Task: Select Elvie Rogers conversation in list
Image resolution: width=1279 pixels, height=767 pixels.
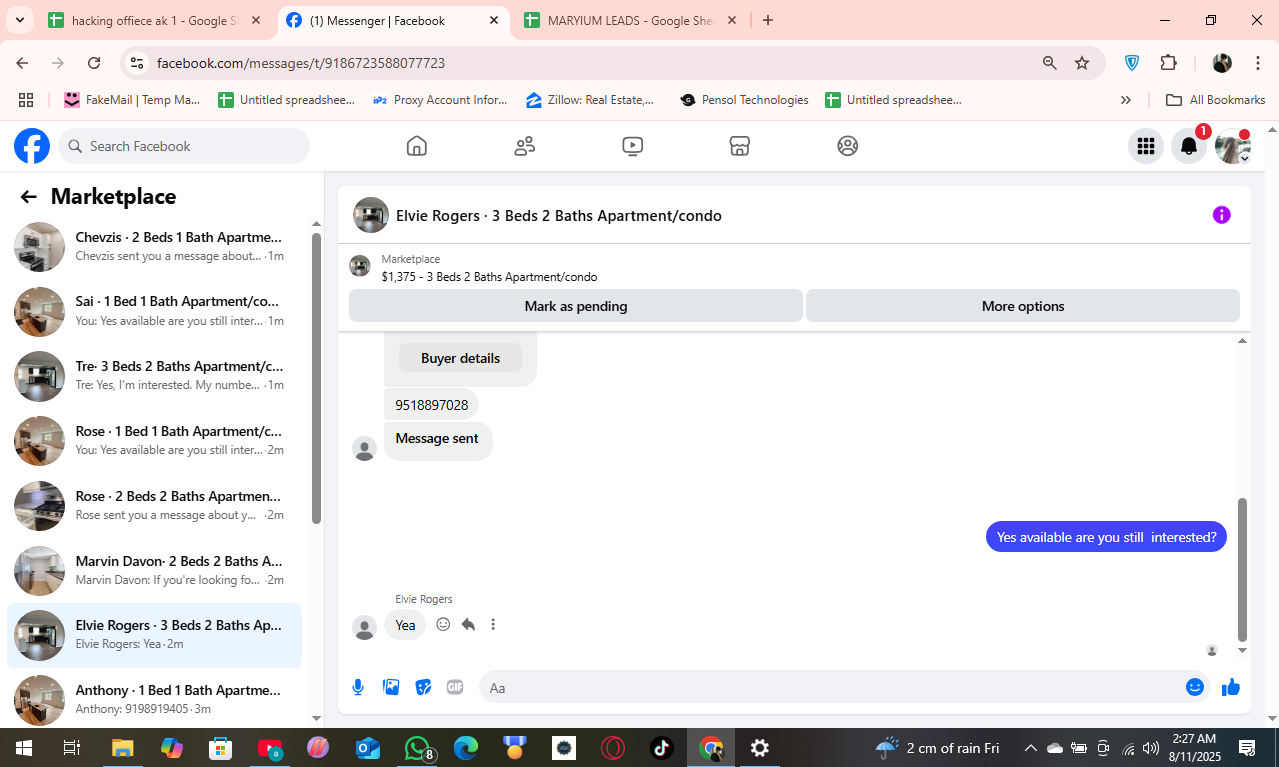Action: [x=155, y=635]
